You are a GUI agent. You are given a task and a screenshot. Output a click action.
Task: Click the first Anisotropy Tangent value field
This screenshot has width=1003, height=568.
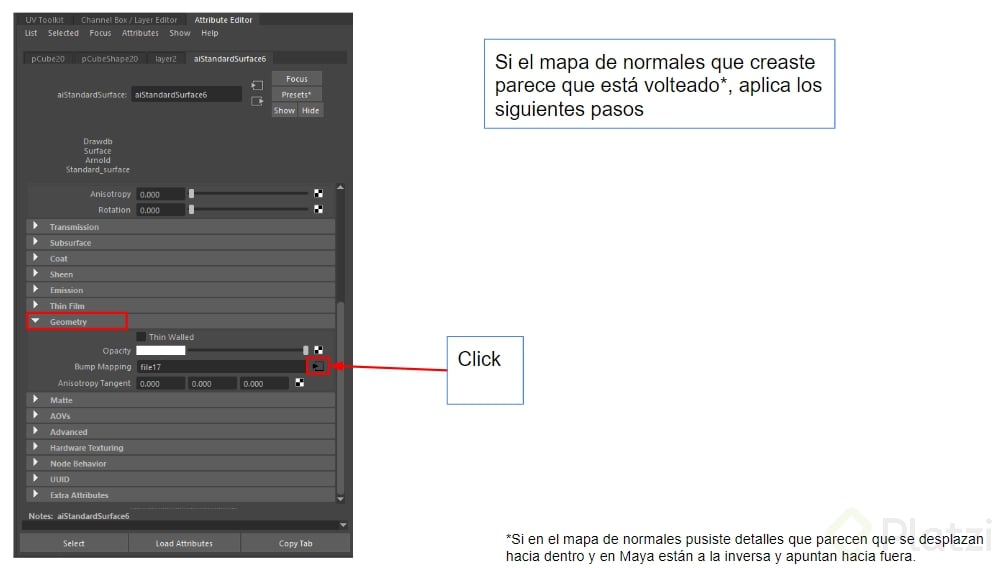(161, 384)
